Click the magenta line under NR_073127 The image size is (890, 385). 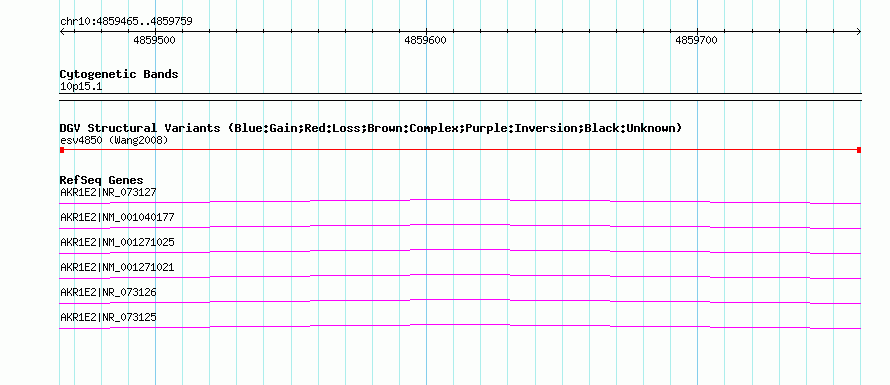coord(460,201)
